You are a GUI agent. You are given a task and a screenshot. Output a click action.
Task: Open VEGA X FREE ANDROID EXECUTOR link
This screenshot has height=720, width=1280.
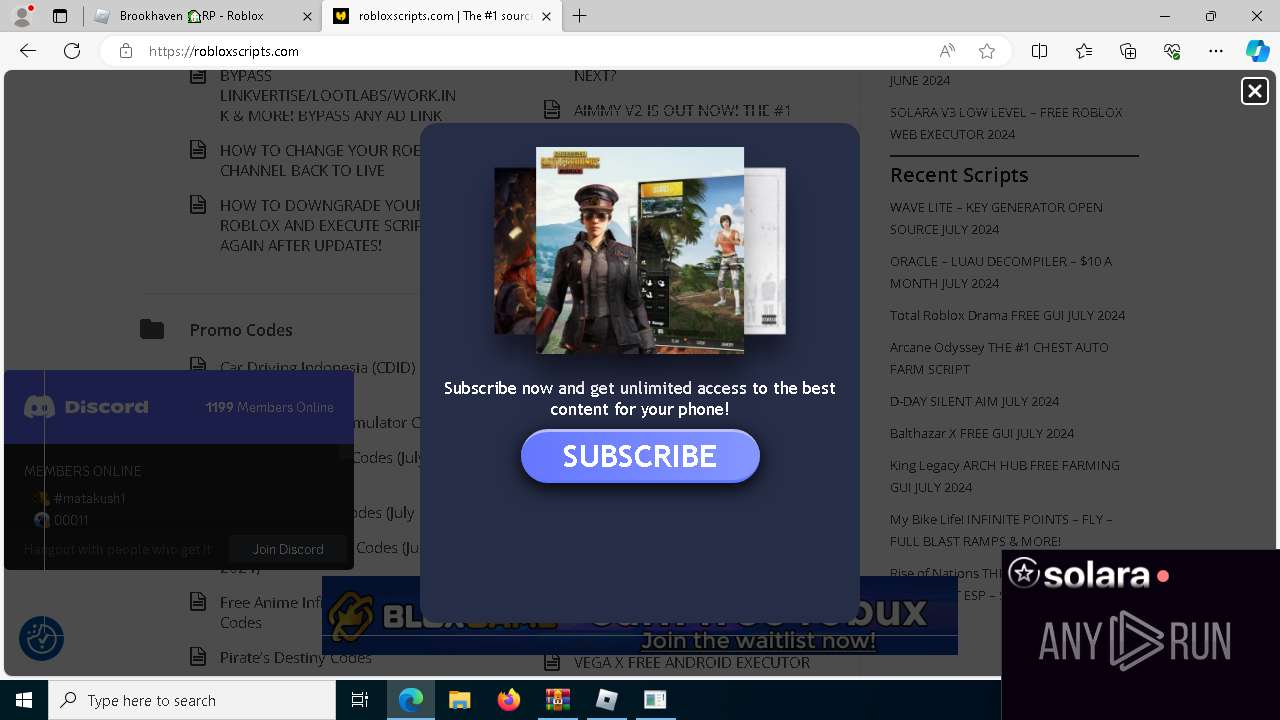(692, 662)
